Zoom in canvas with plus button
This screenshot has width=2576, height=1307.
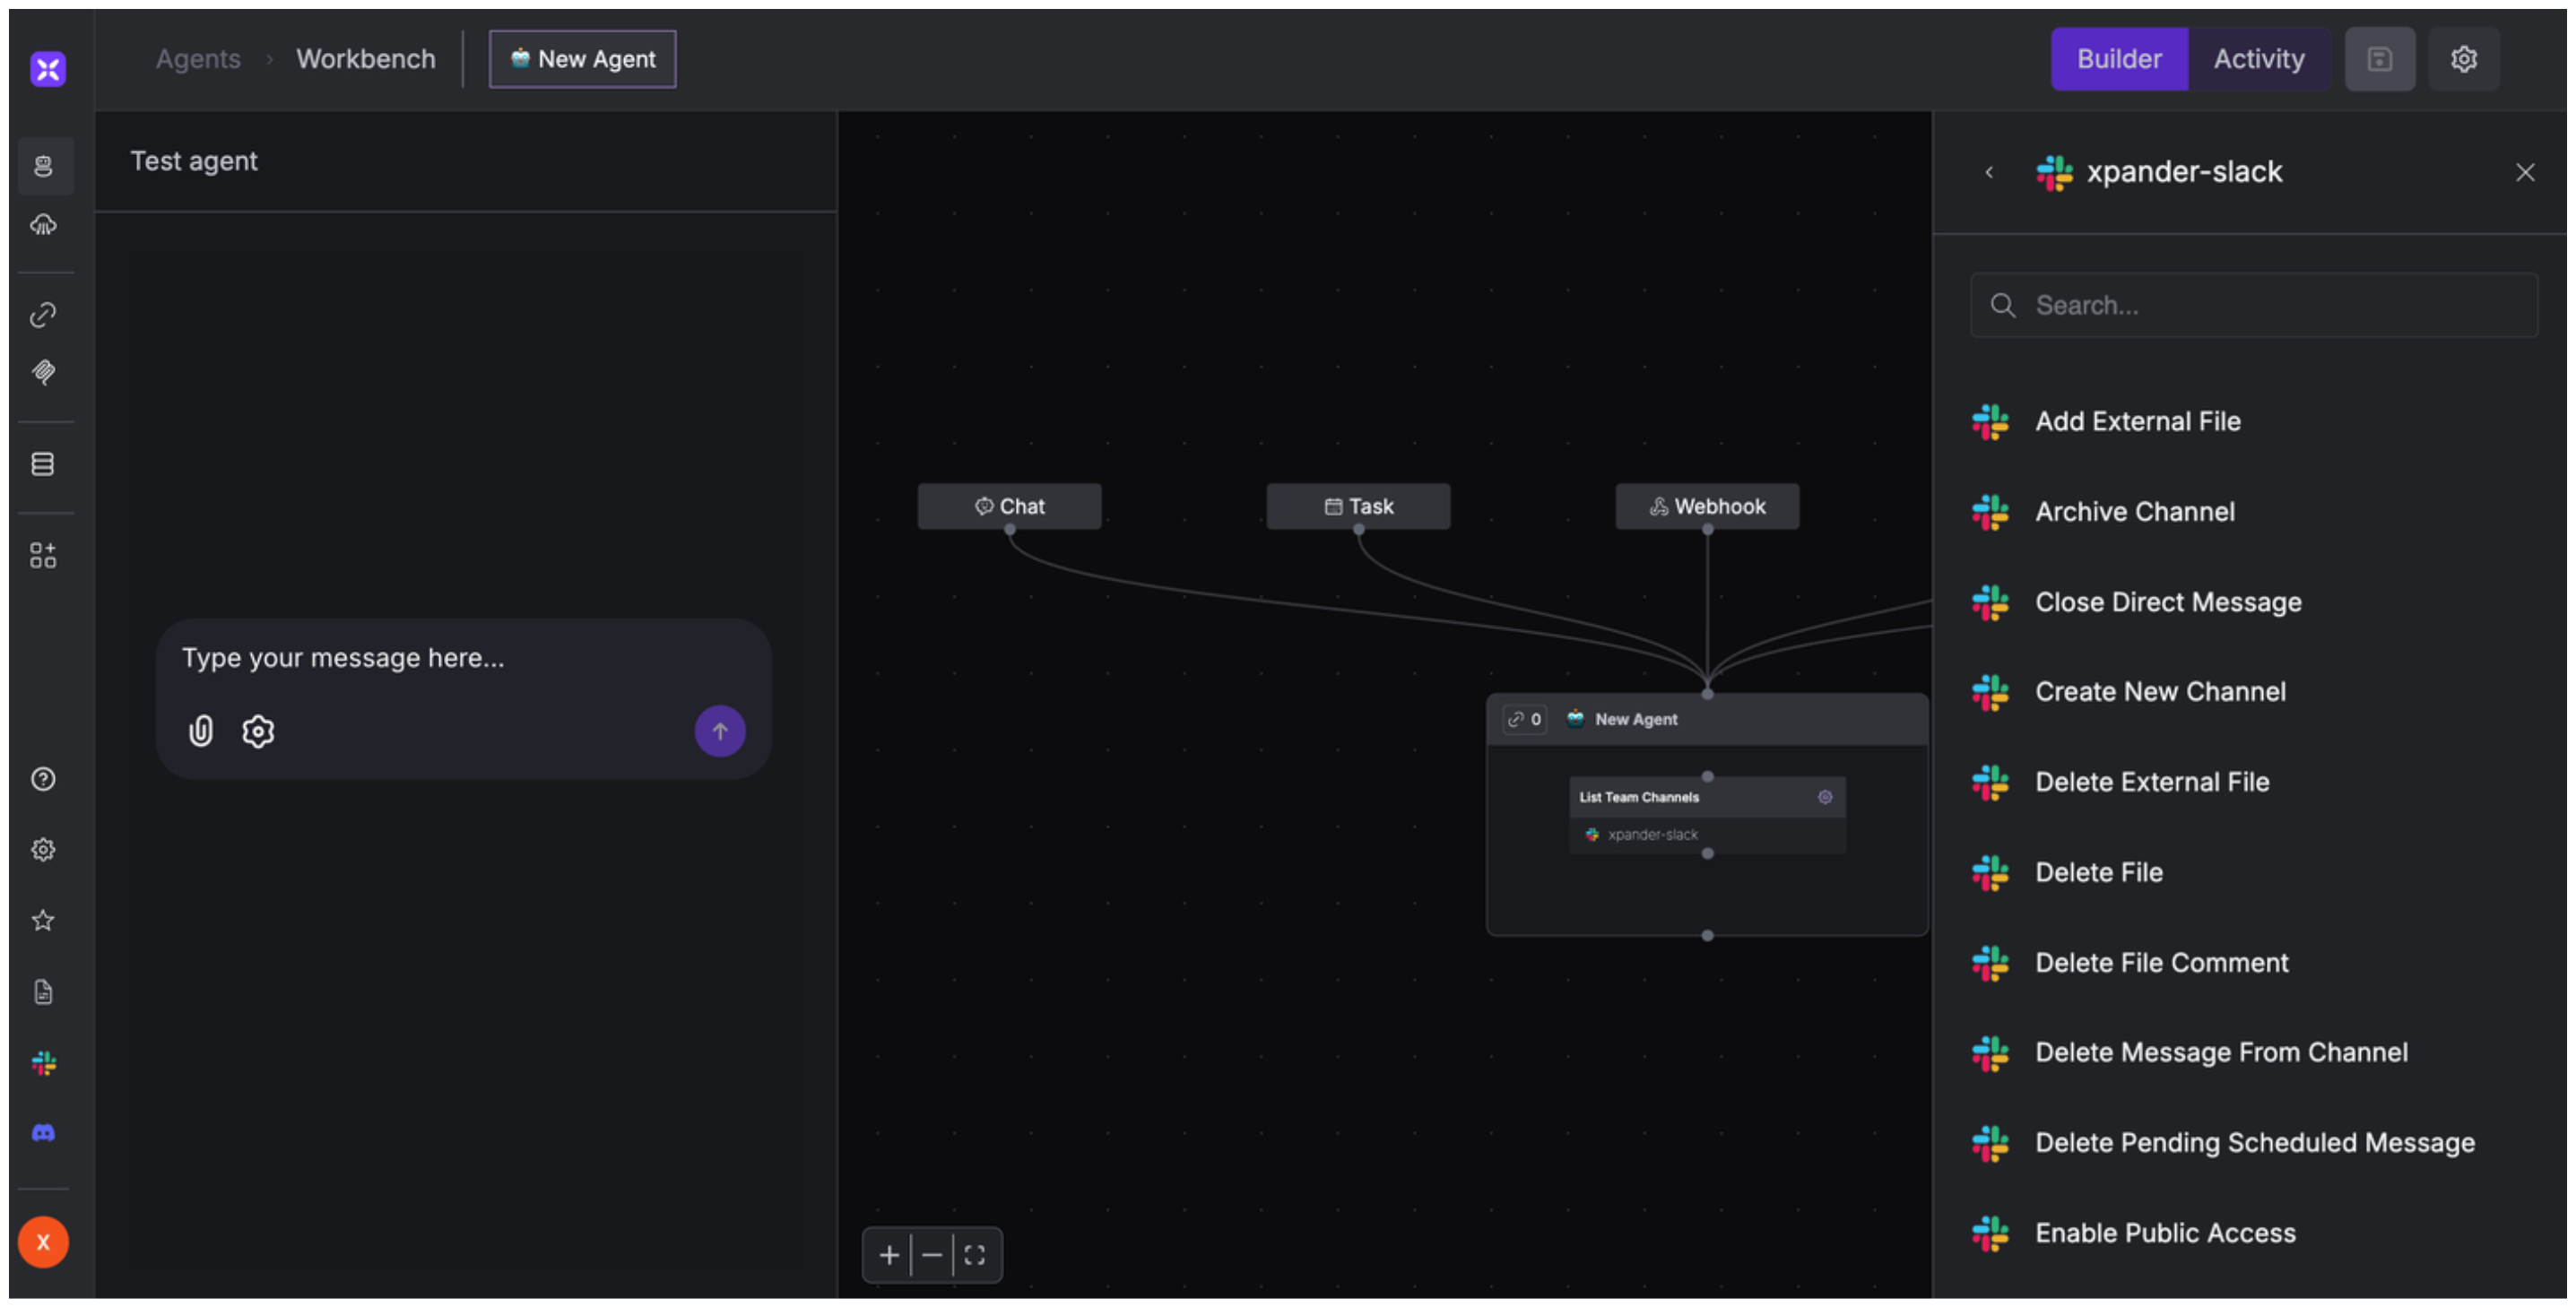pos(888,1255)
